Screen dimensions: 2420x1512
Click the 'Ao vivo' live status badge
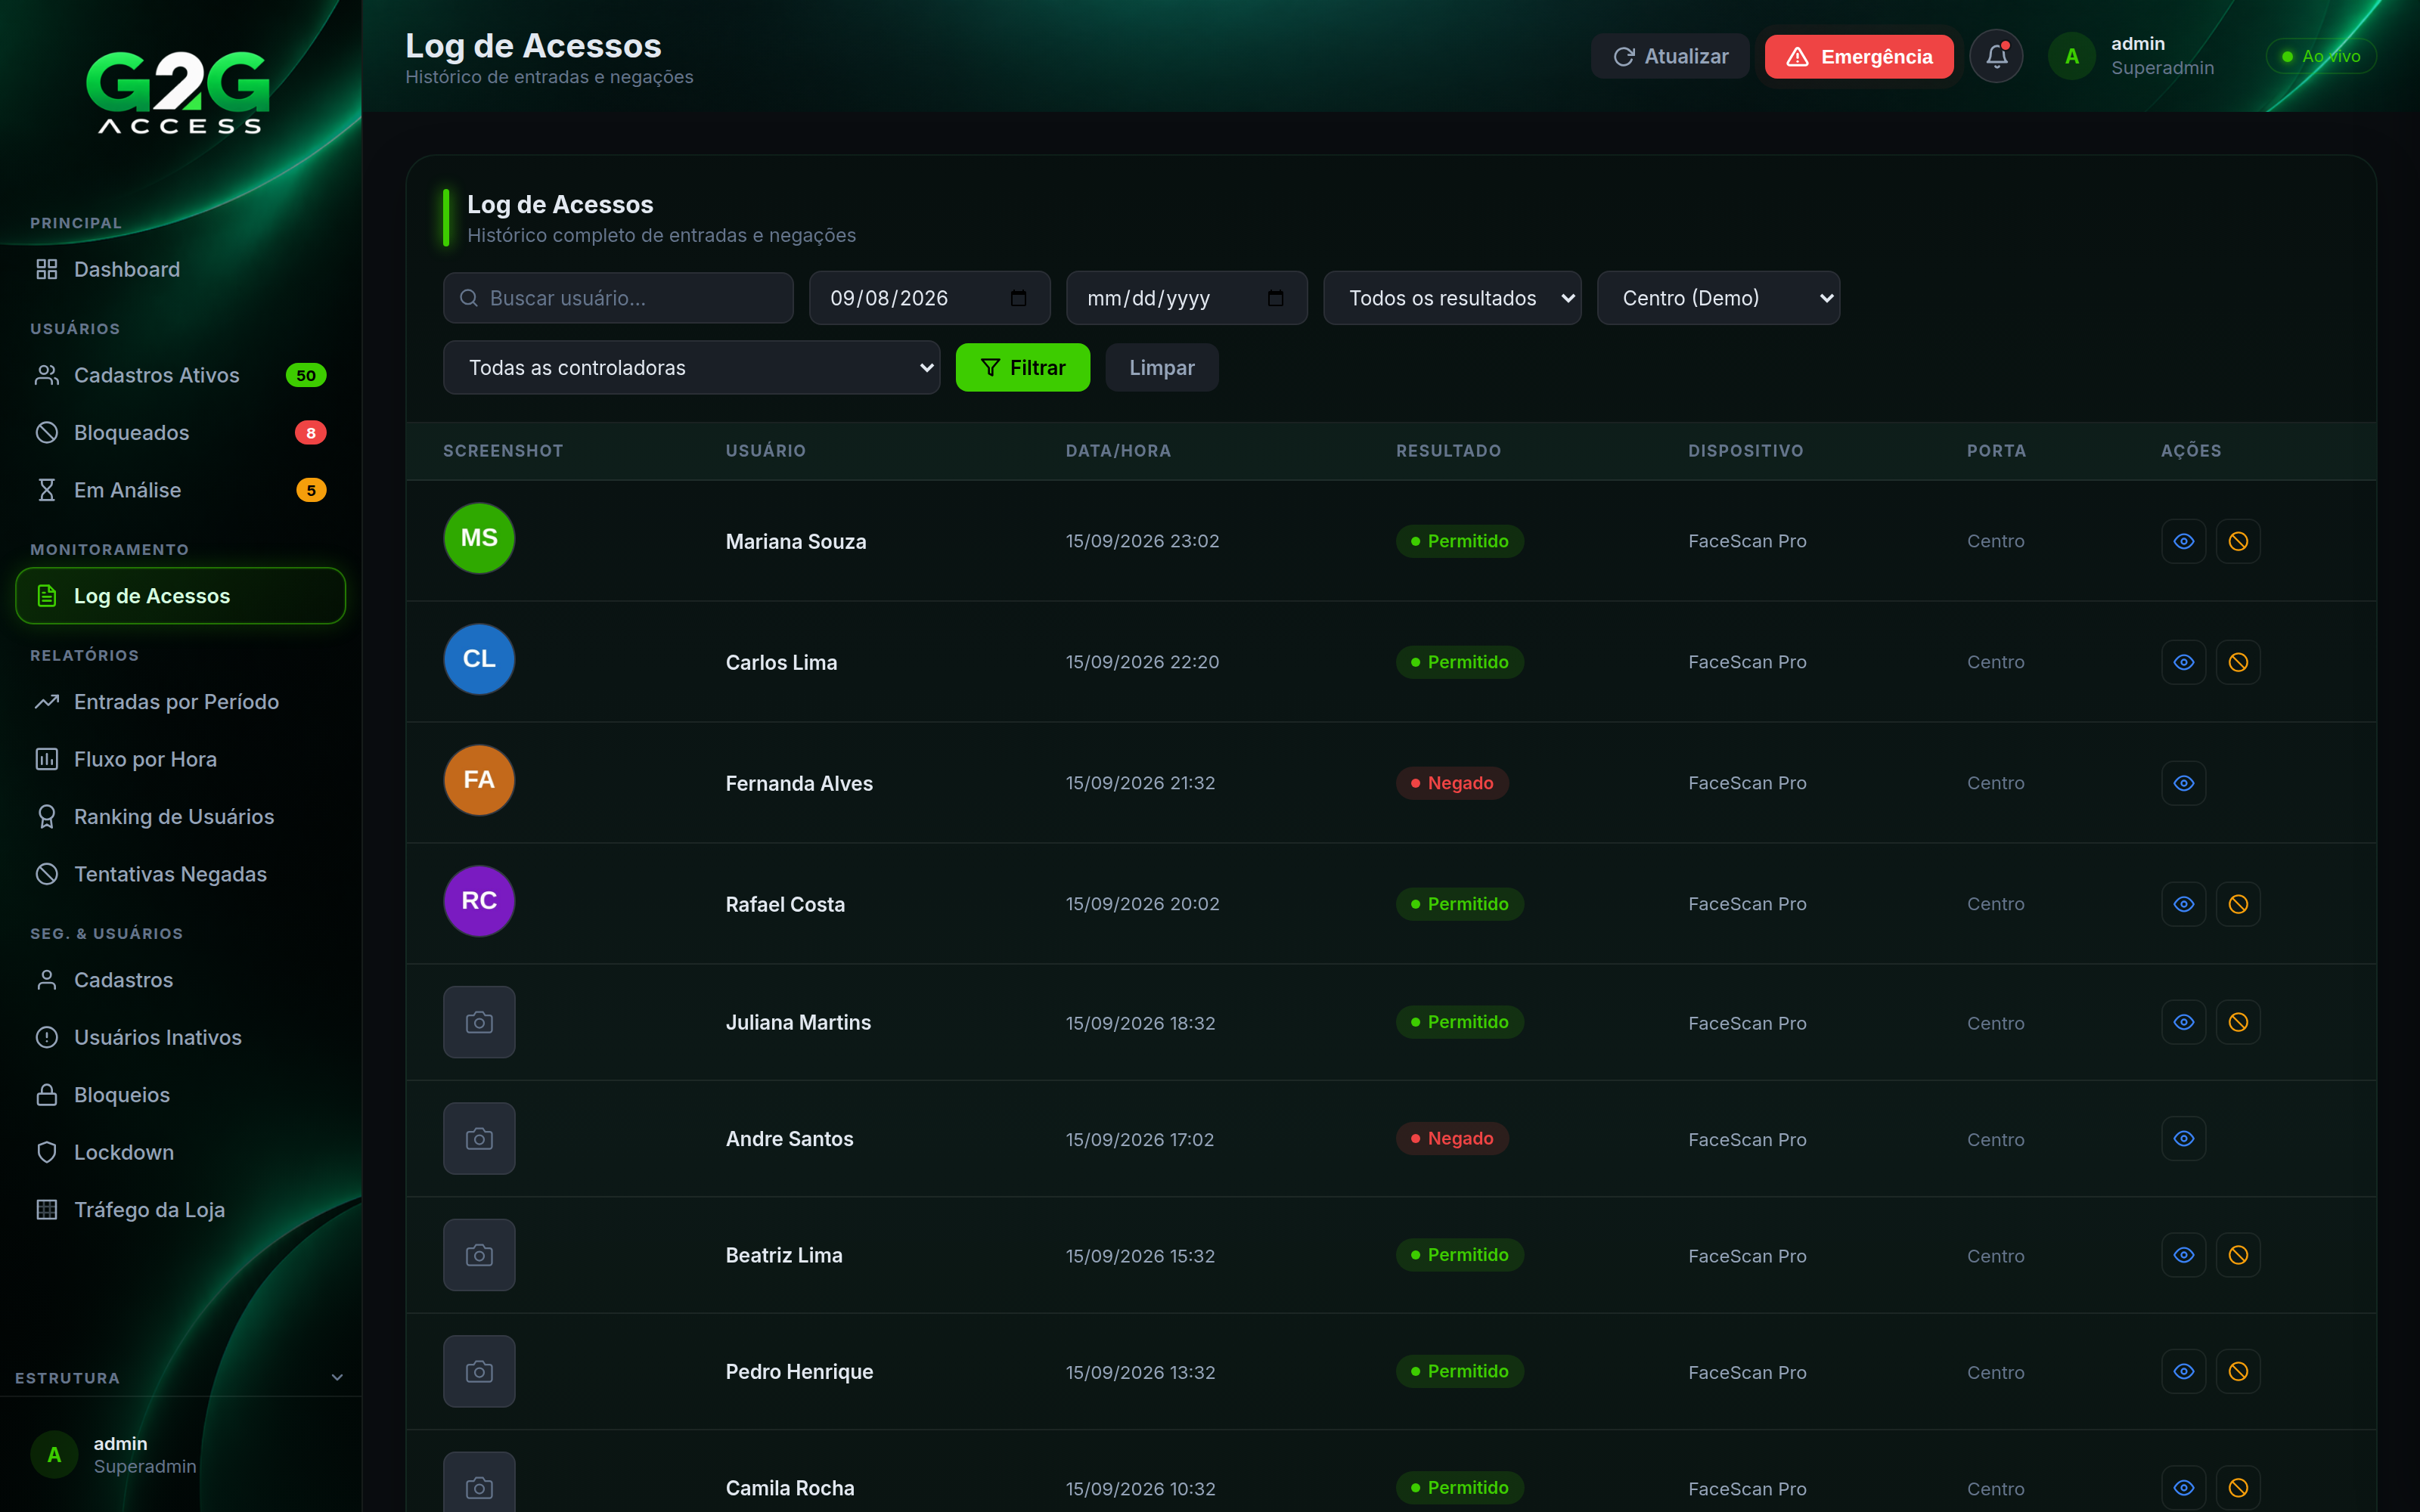2320,56
